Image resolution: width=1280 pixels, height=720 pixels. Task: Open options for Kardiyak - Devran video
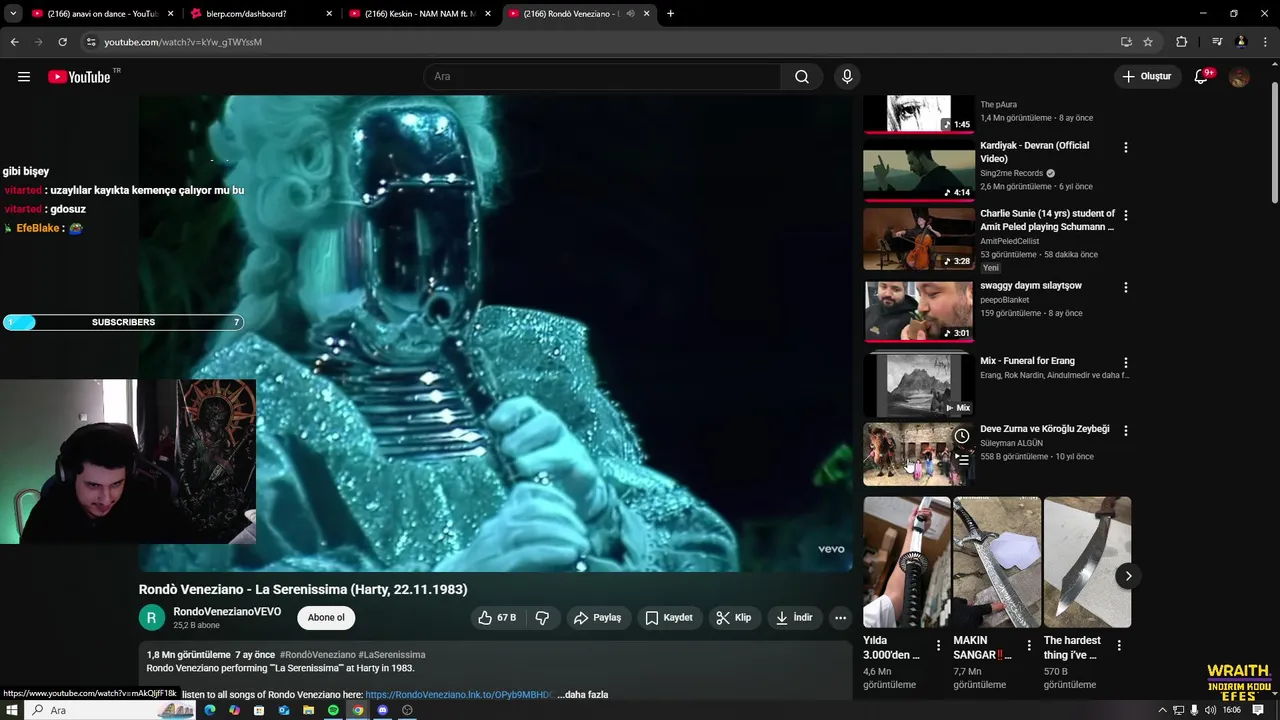point(1126,147)
